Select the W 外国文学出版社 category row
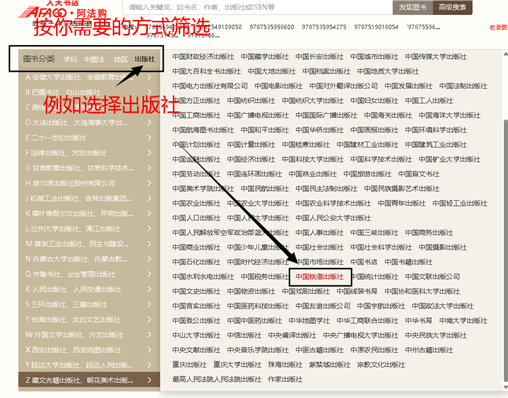 [x=89, y=335]
